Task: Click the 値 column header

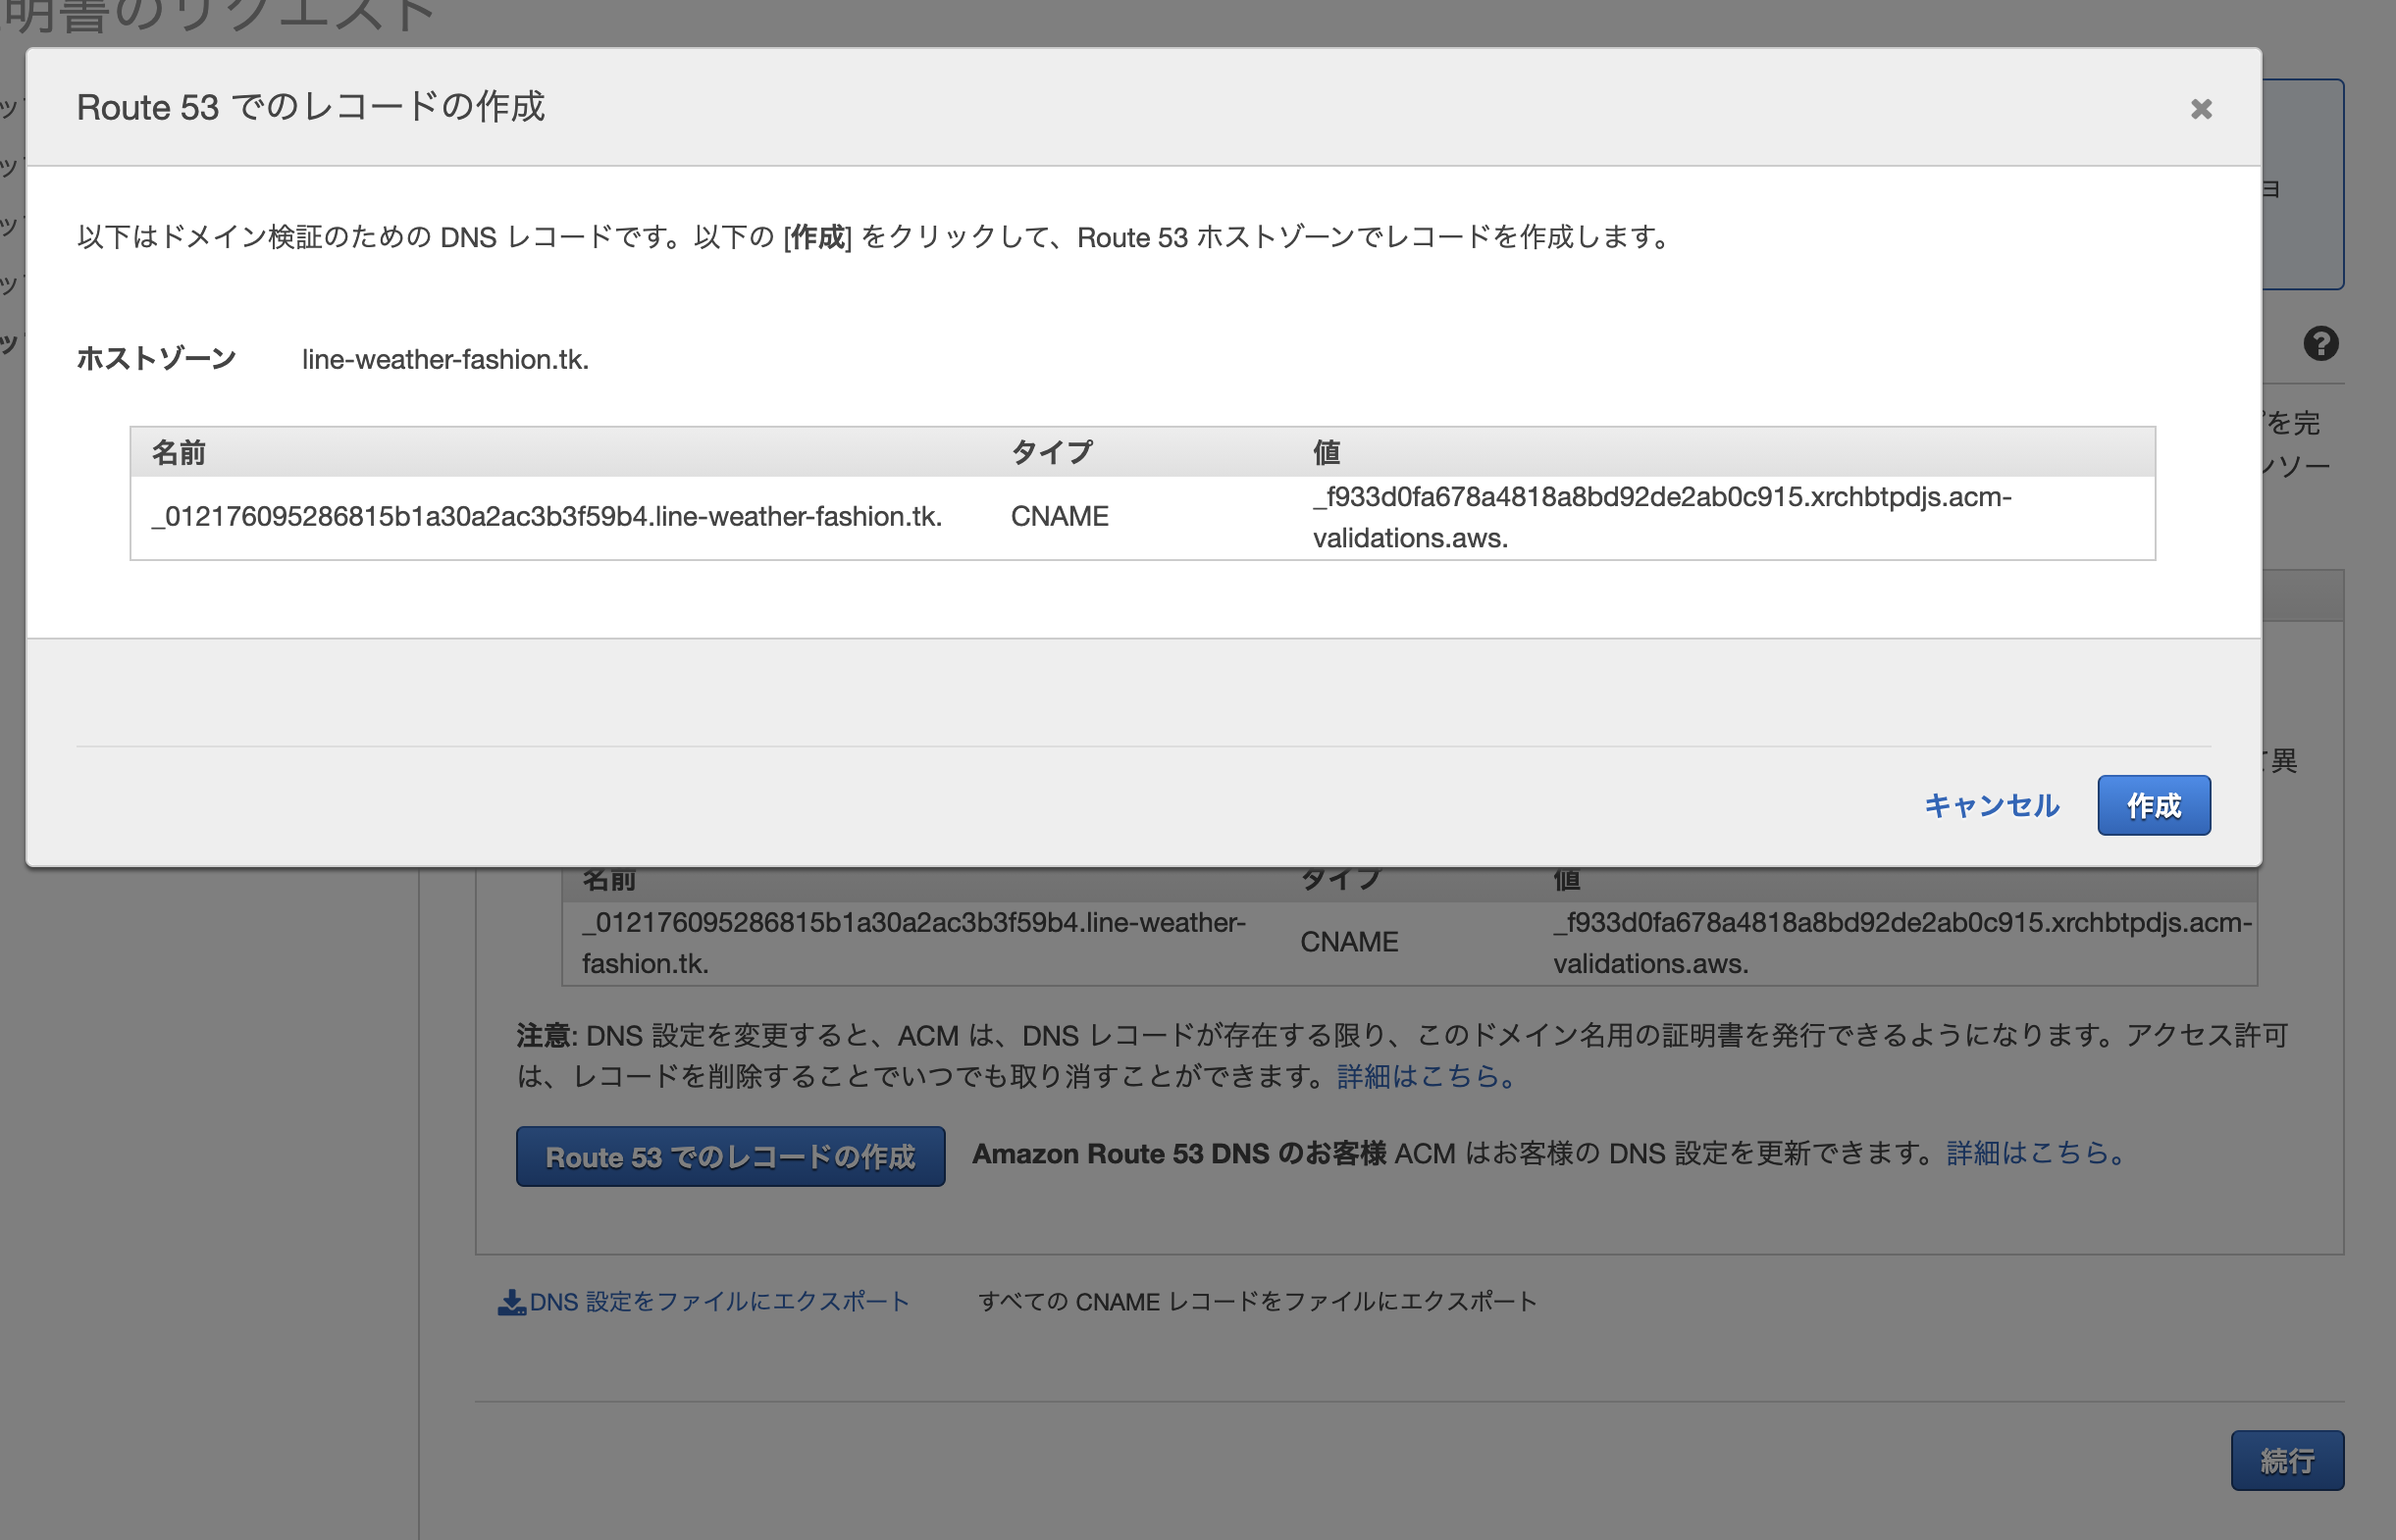Action: (1327, 451)
